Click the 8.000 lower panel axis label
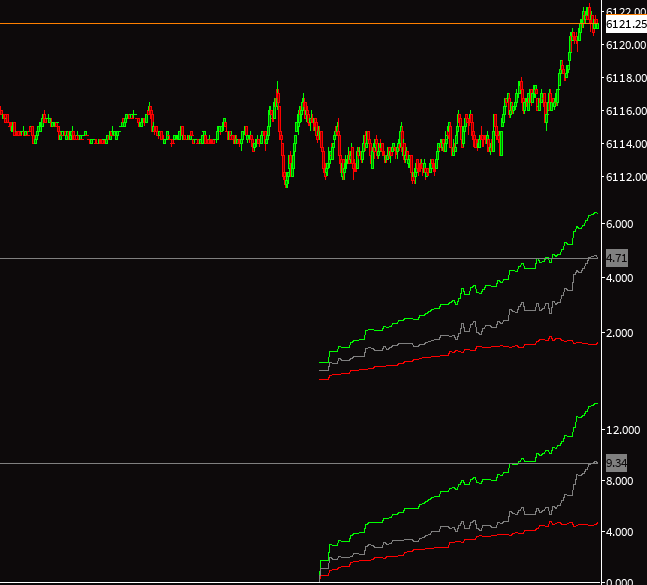Image resolution: width=647 pixels, height=585 pixels. click(x=619, y=481)
